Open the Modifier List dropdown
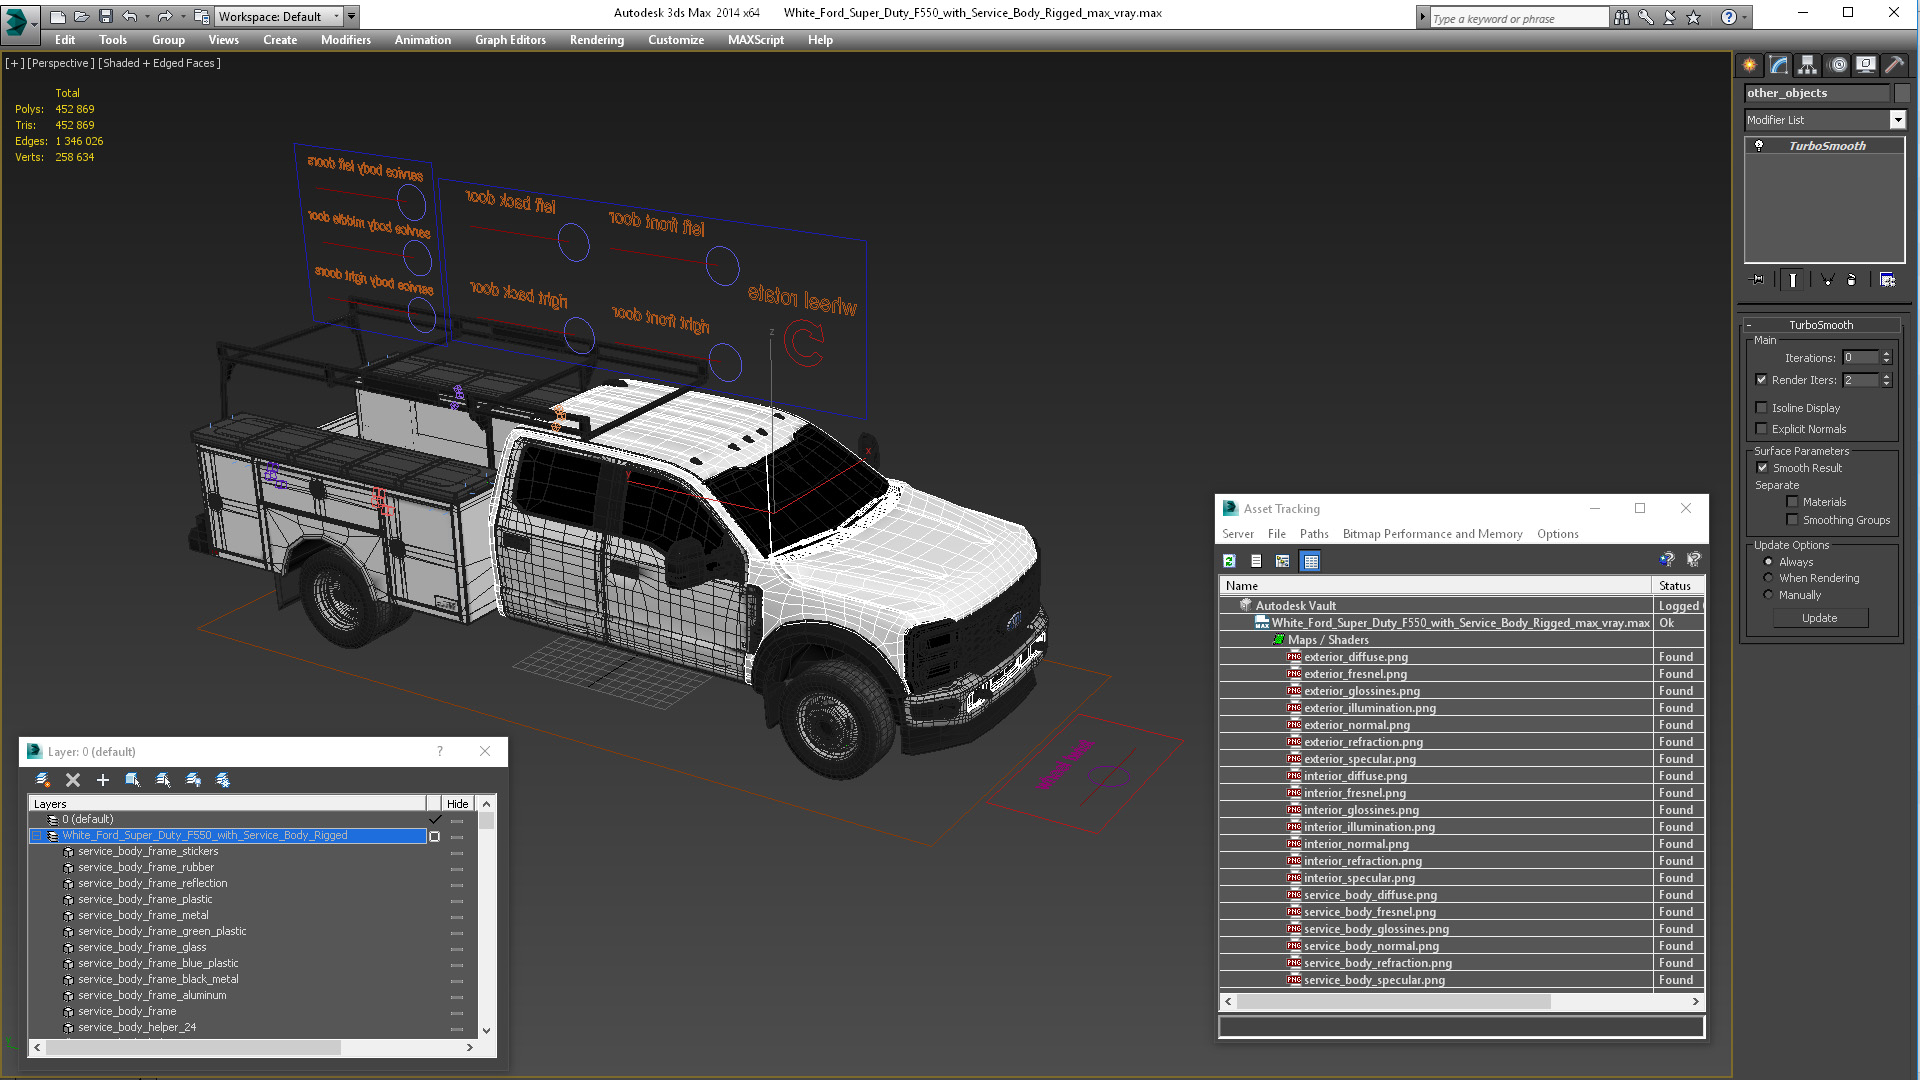 coord(1897,120)
